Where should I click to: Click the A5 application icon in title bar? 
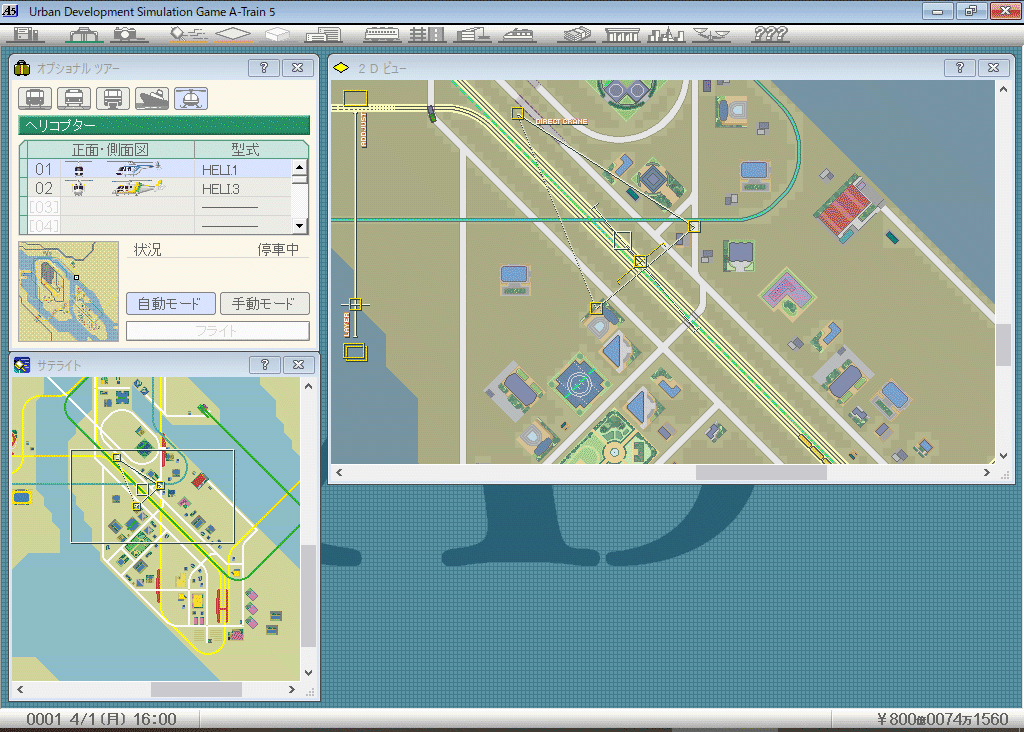click(x=10, y=11)
